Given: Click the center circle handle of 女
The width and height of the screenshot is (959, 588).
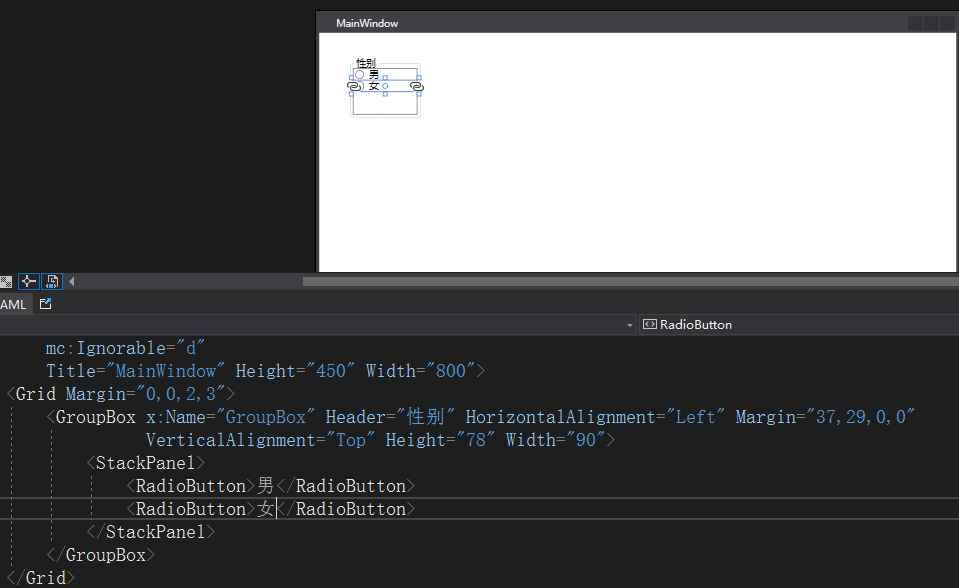Looking at the screenshot, I should point(385,86).
